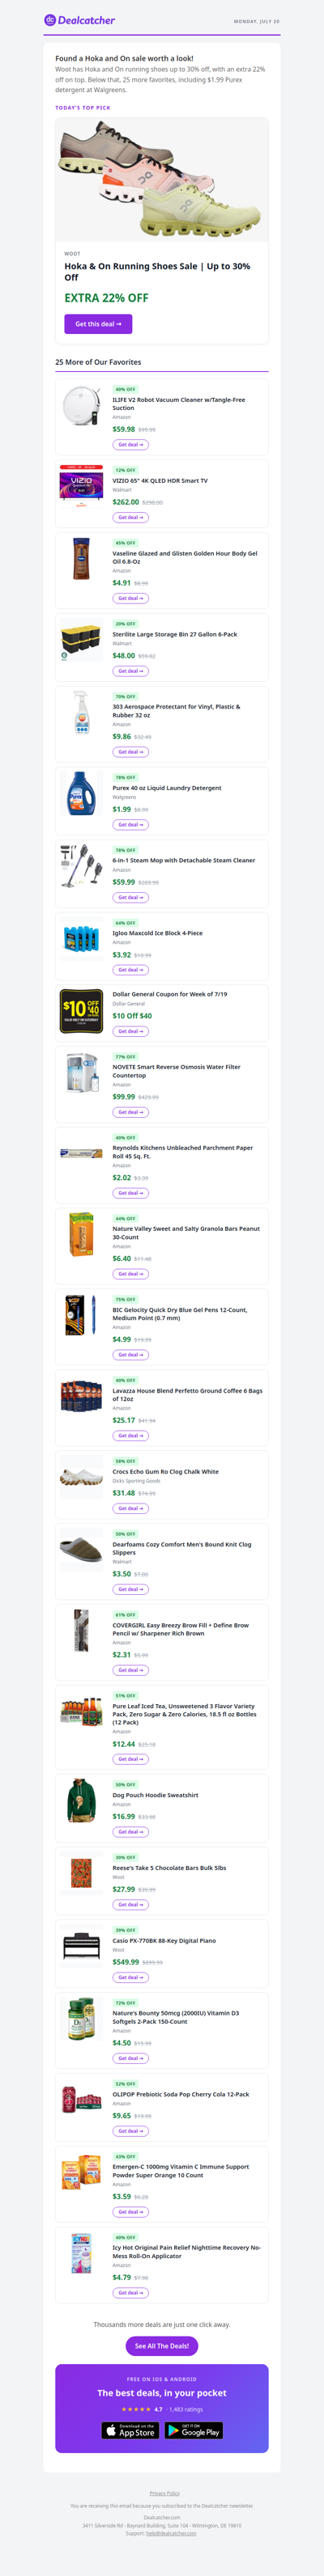The height and width of the screenshot is (2576, 324).
Task: Get deal for Igloo Maxcold Ice Block
Action: tap(130, 970)
